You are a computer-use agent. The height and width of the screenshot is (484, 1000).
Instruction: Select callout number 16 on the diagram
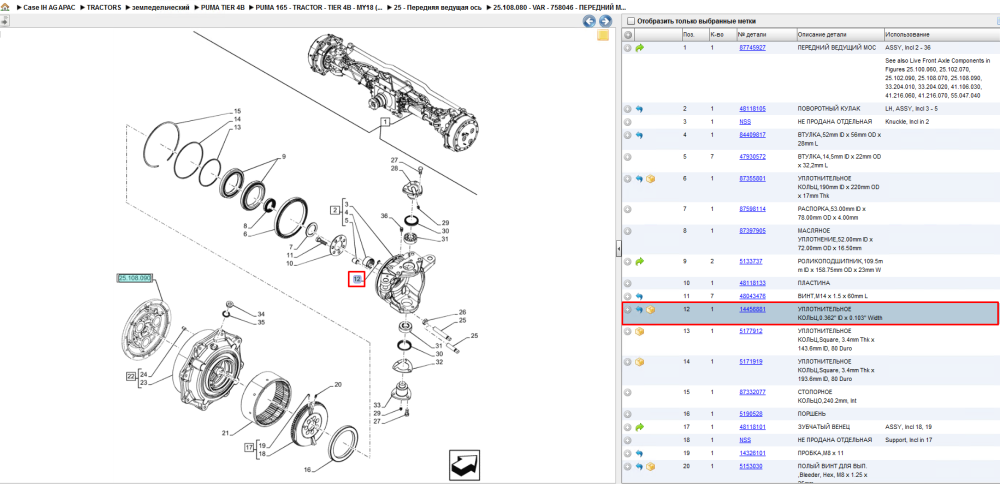click(307, 470)
